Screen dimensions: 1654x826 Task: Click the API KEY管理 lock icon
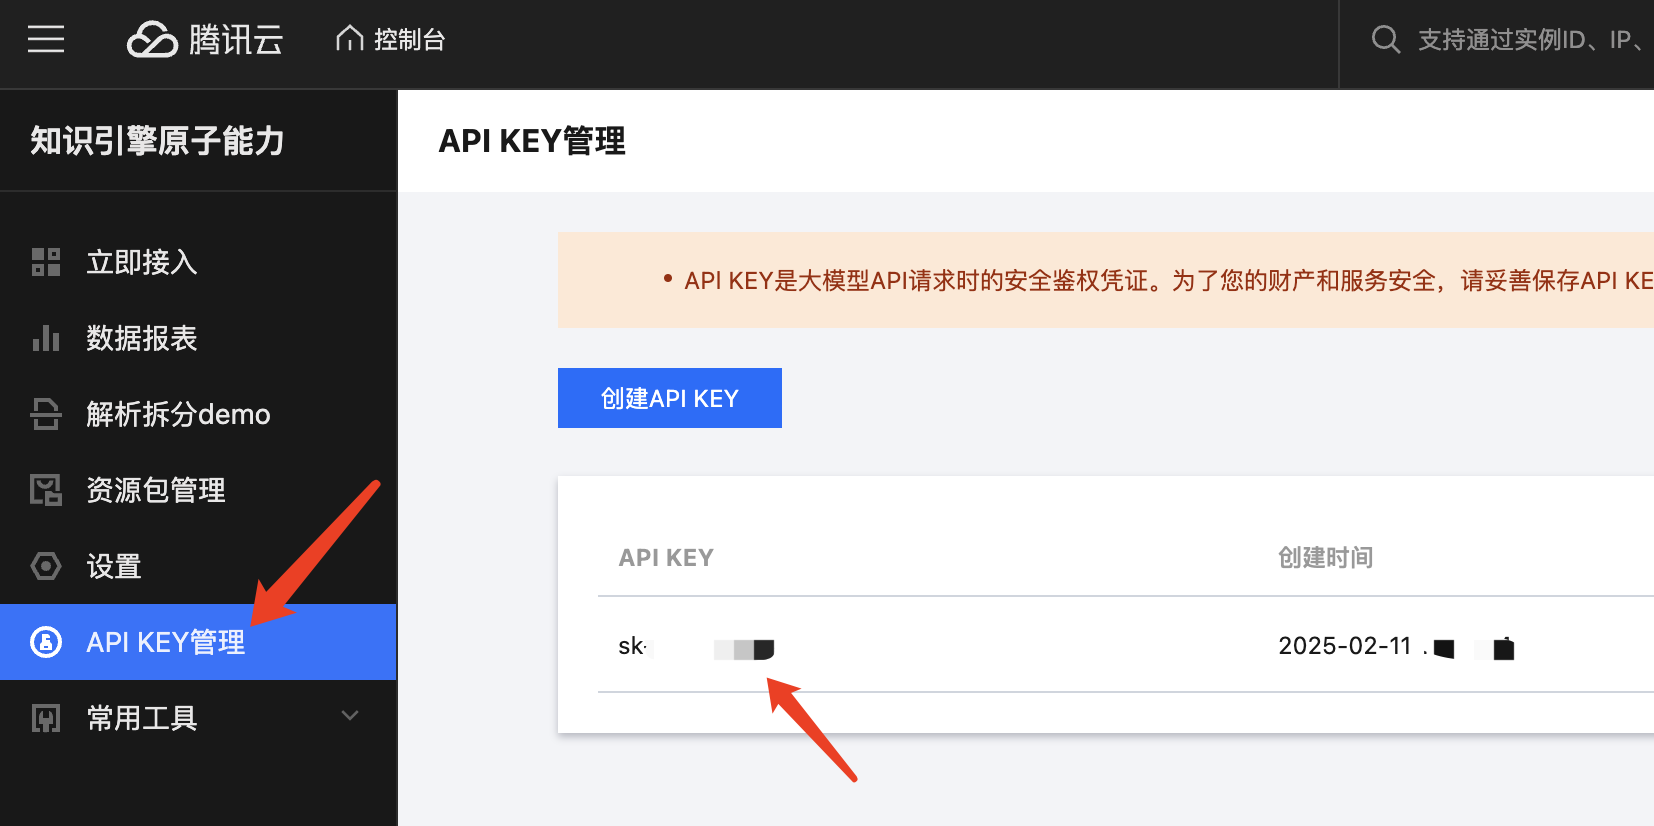click(x=46, y=642)
